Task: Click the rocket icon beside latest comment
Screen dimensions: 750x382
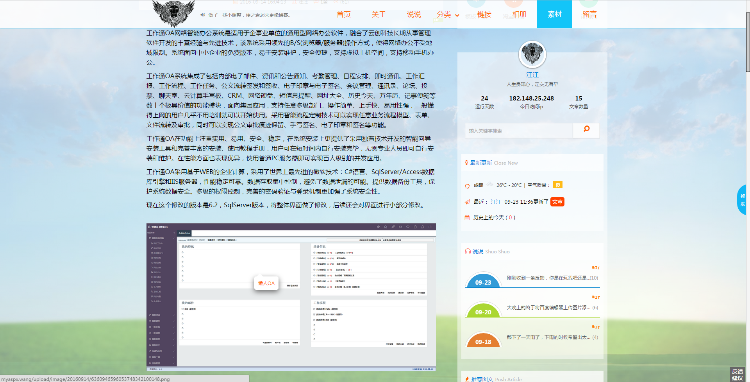Action: coord(467,202)
